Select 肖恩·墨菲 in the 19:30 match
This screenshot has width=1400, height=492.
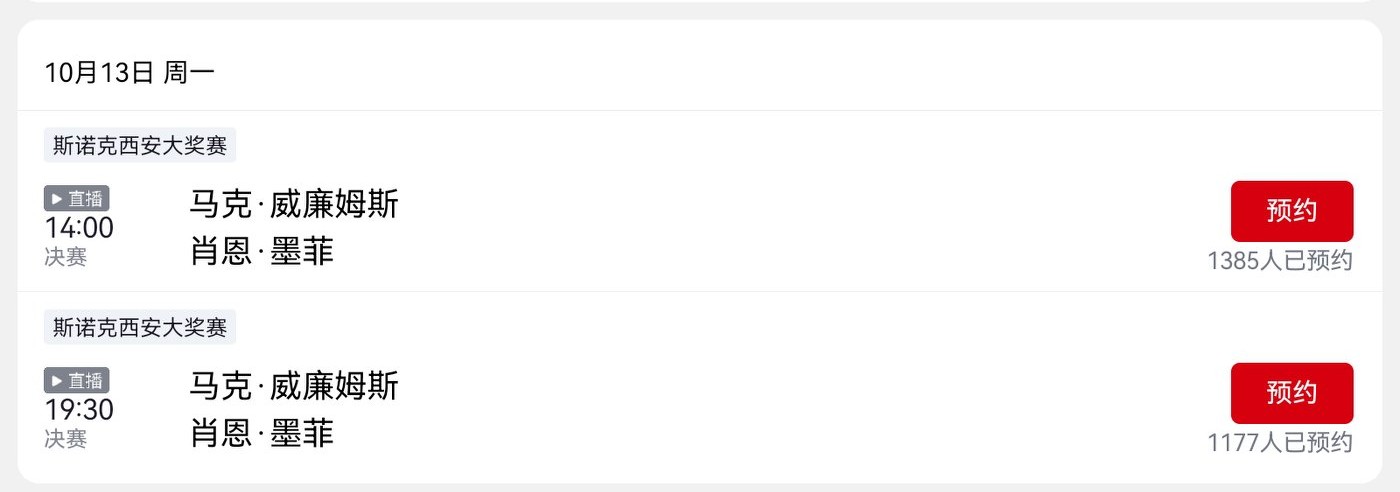pyautogui.click(x=262, y=432)
